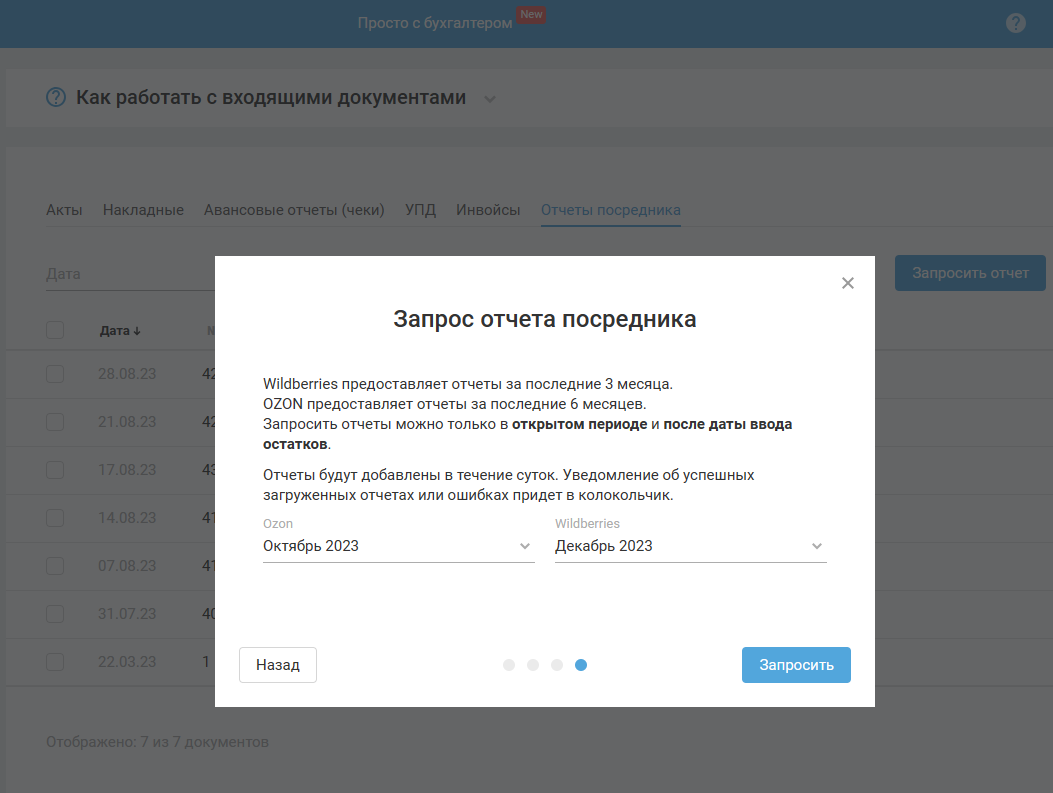Switch to Накладные tab
Screen dimensions: 1053x793
pyautogui.click(x=143, y=210)
